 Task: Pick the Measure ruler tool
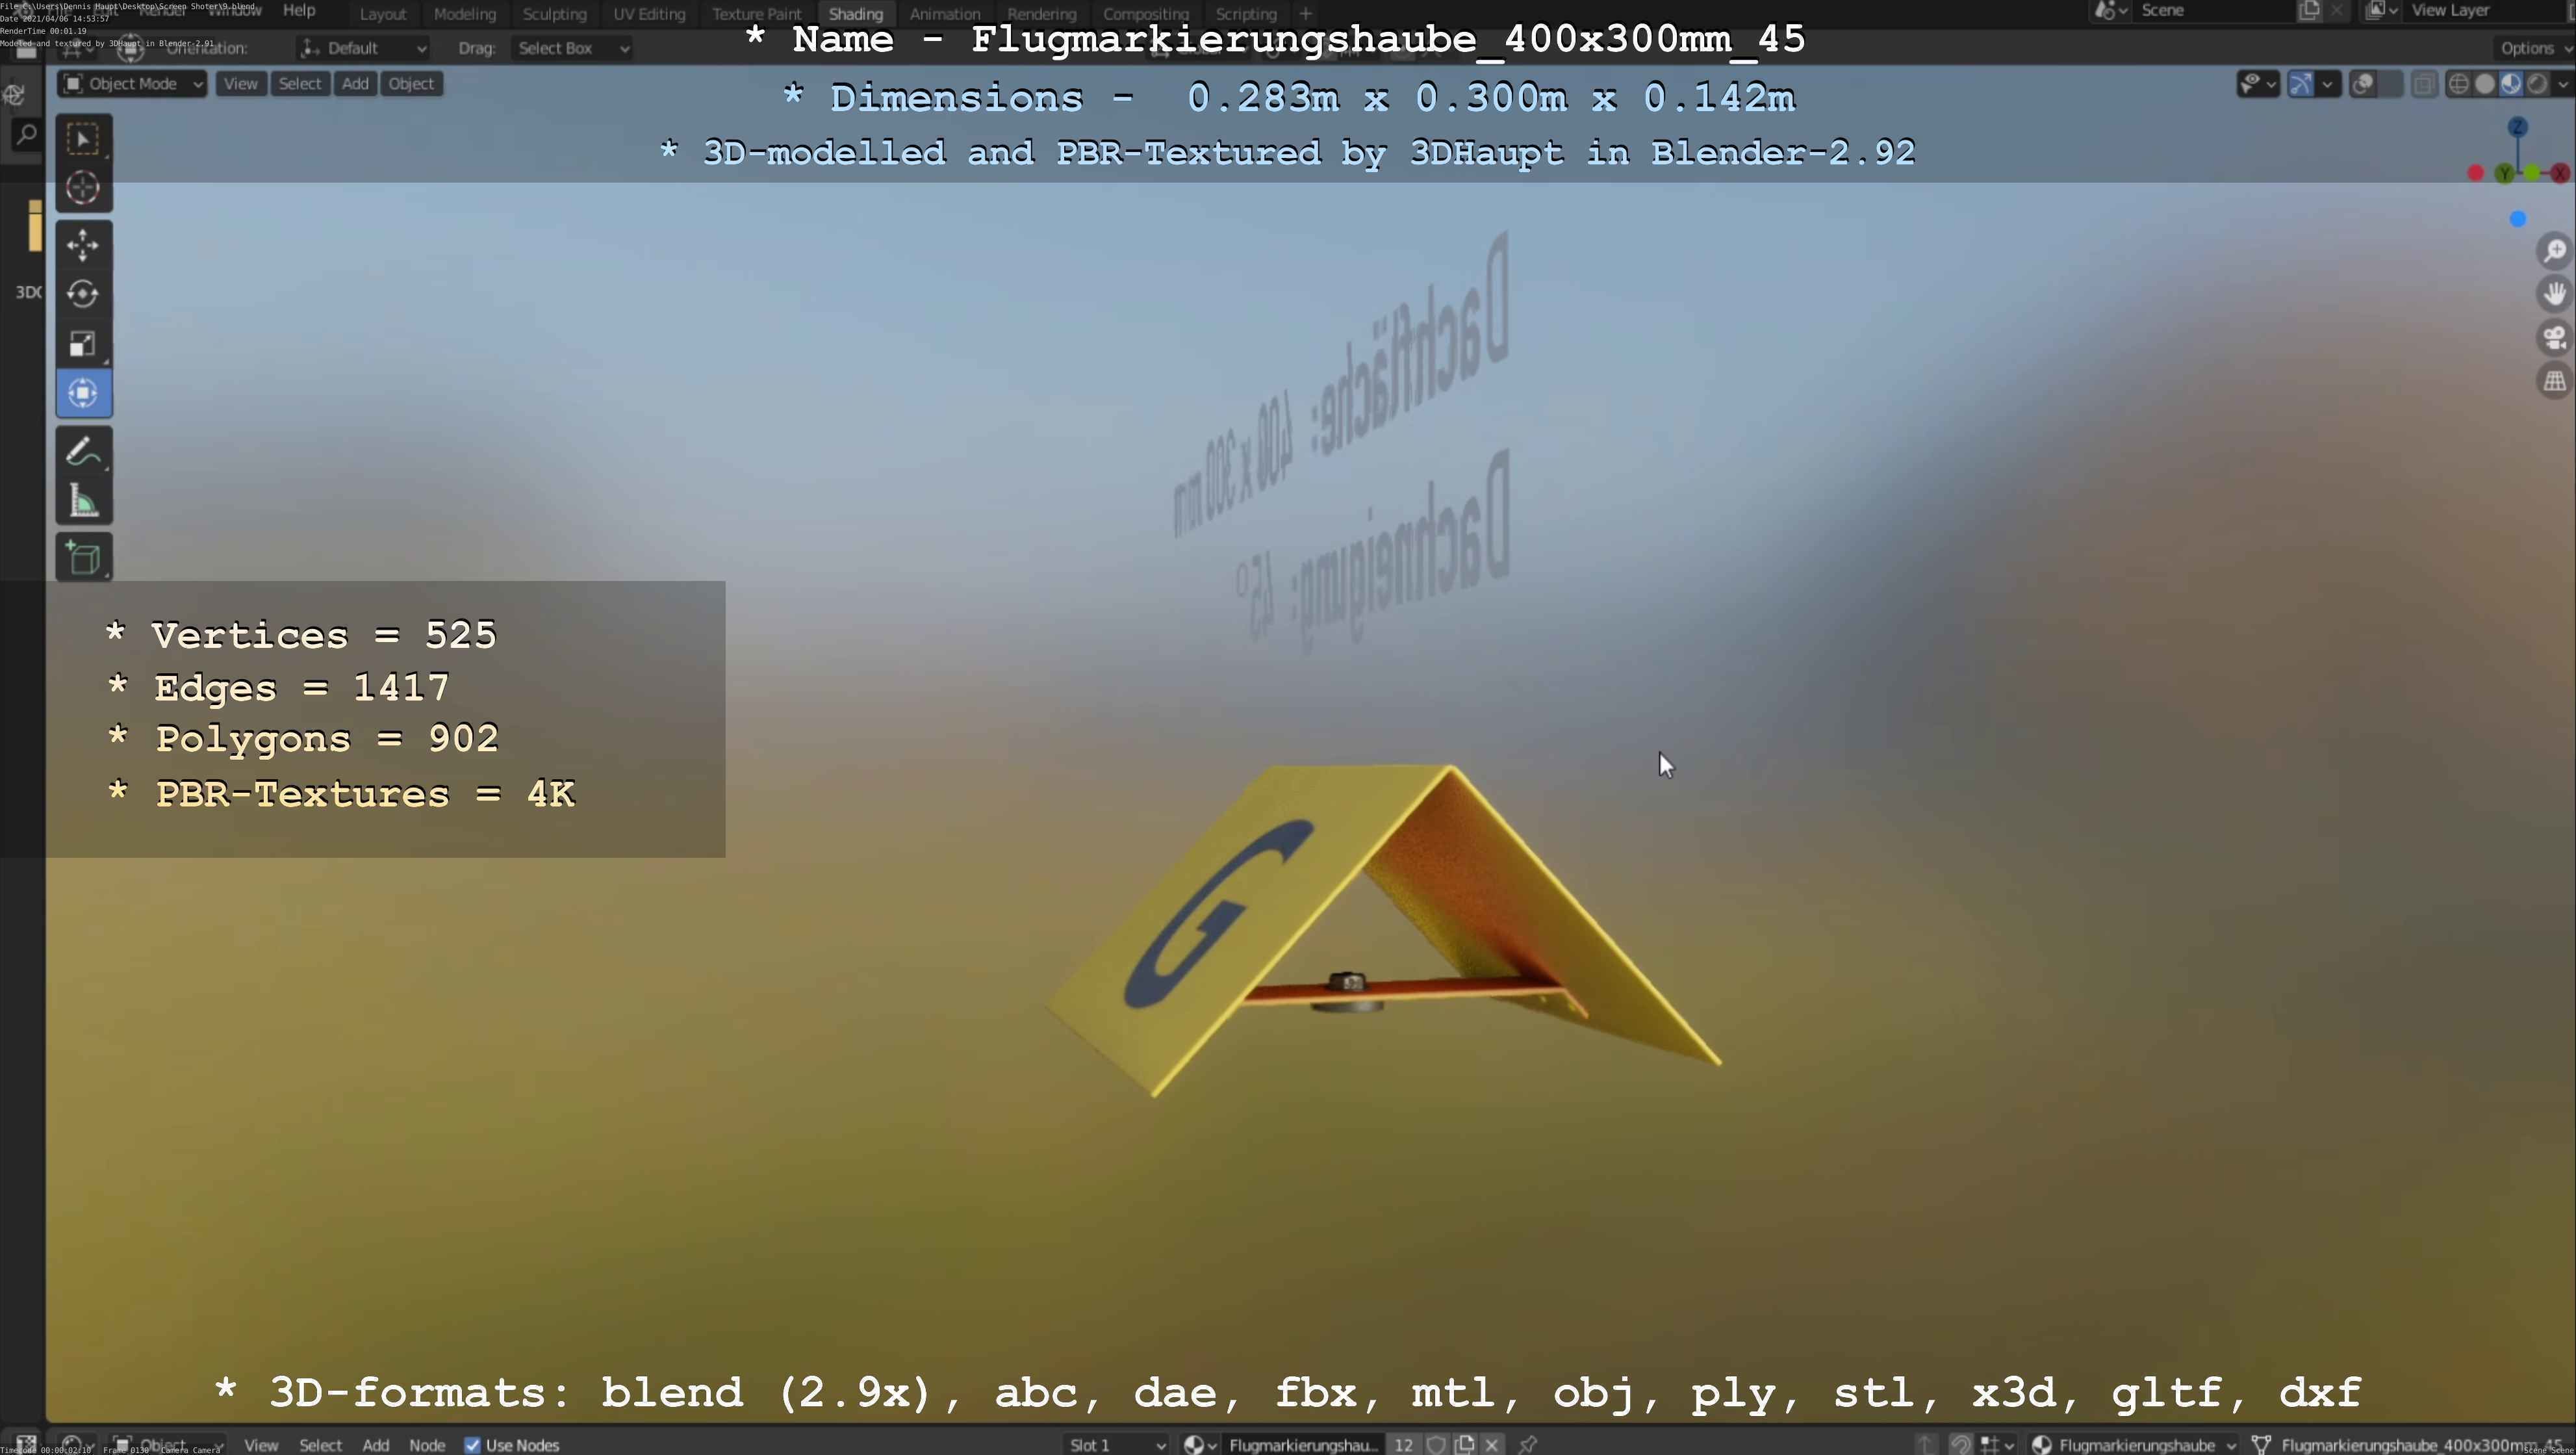tap(83, 501)
